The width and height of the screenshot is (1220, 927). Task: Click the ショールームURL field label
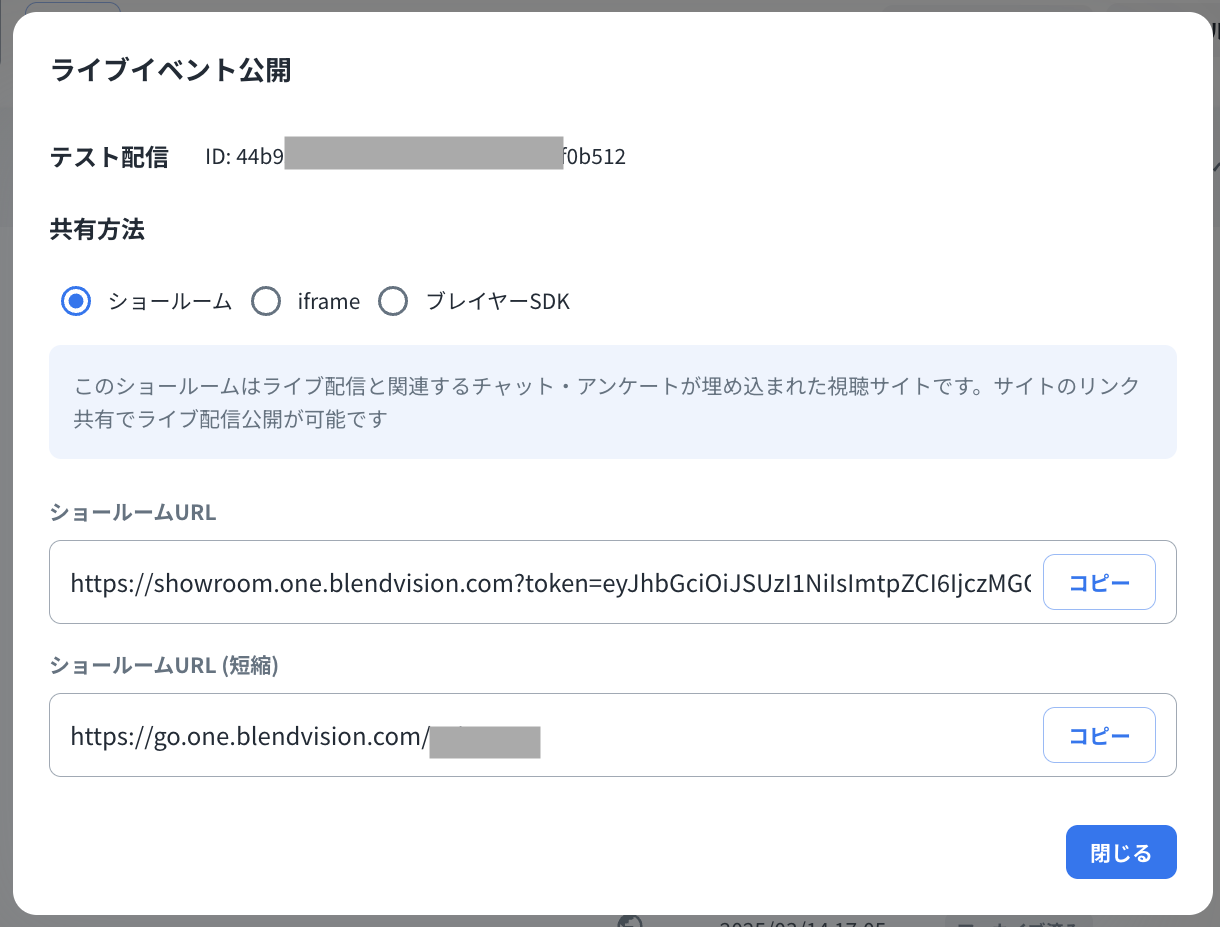click(133, 513)
